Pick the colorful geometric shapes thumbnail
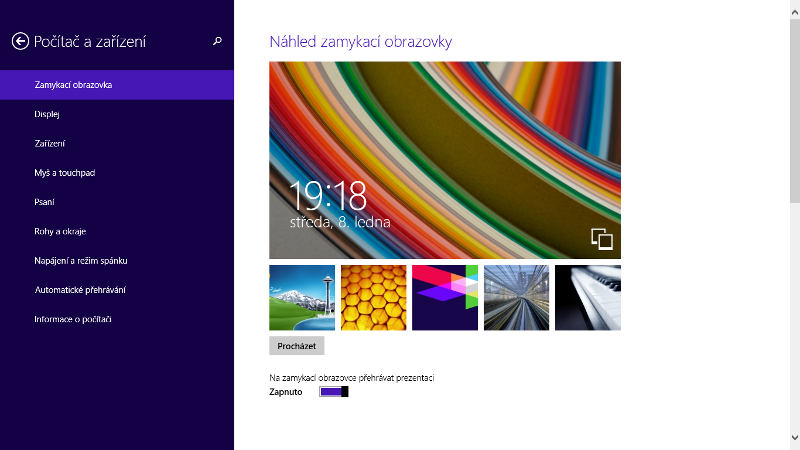This screenshot has width=800, height=450. tap(445, 297)
